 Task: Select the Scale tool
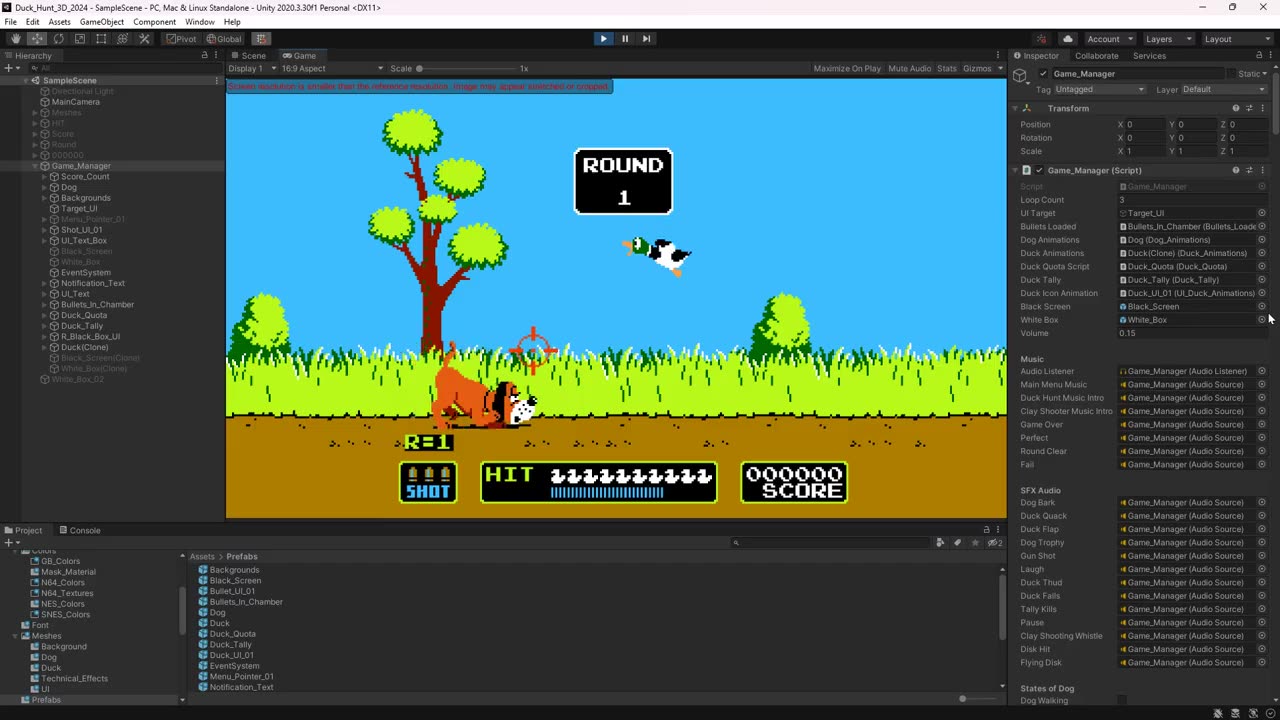tap(80, 39)
